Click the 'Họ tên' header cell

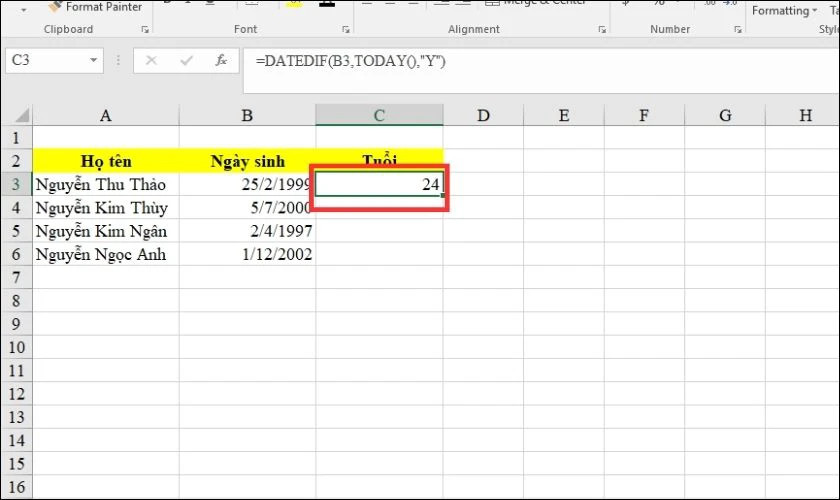[x=106, y=161]
